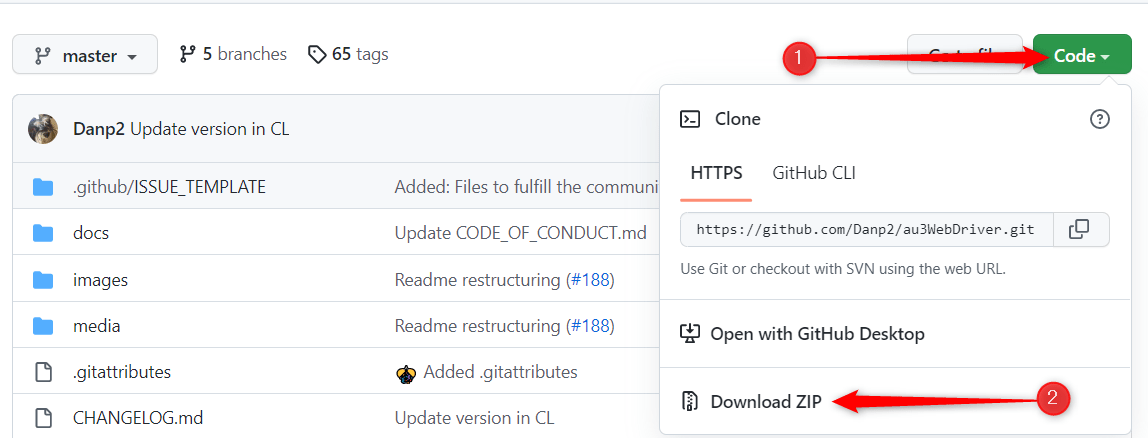Click the repository clone URL field
The height and width of the screenshot is (438, 1148).
pos(865,229)
